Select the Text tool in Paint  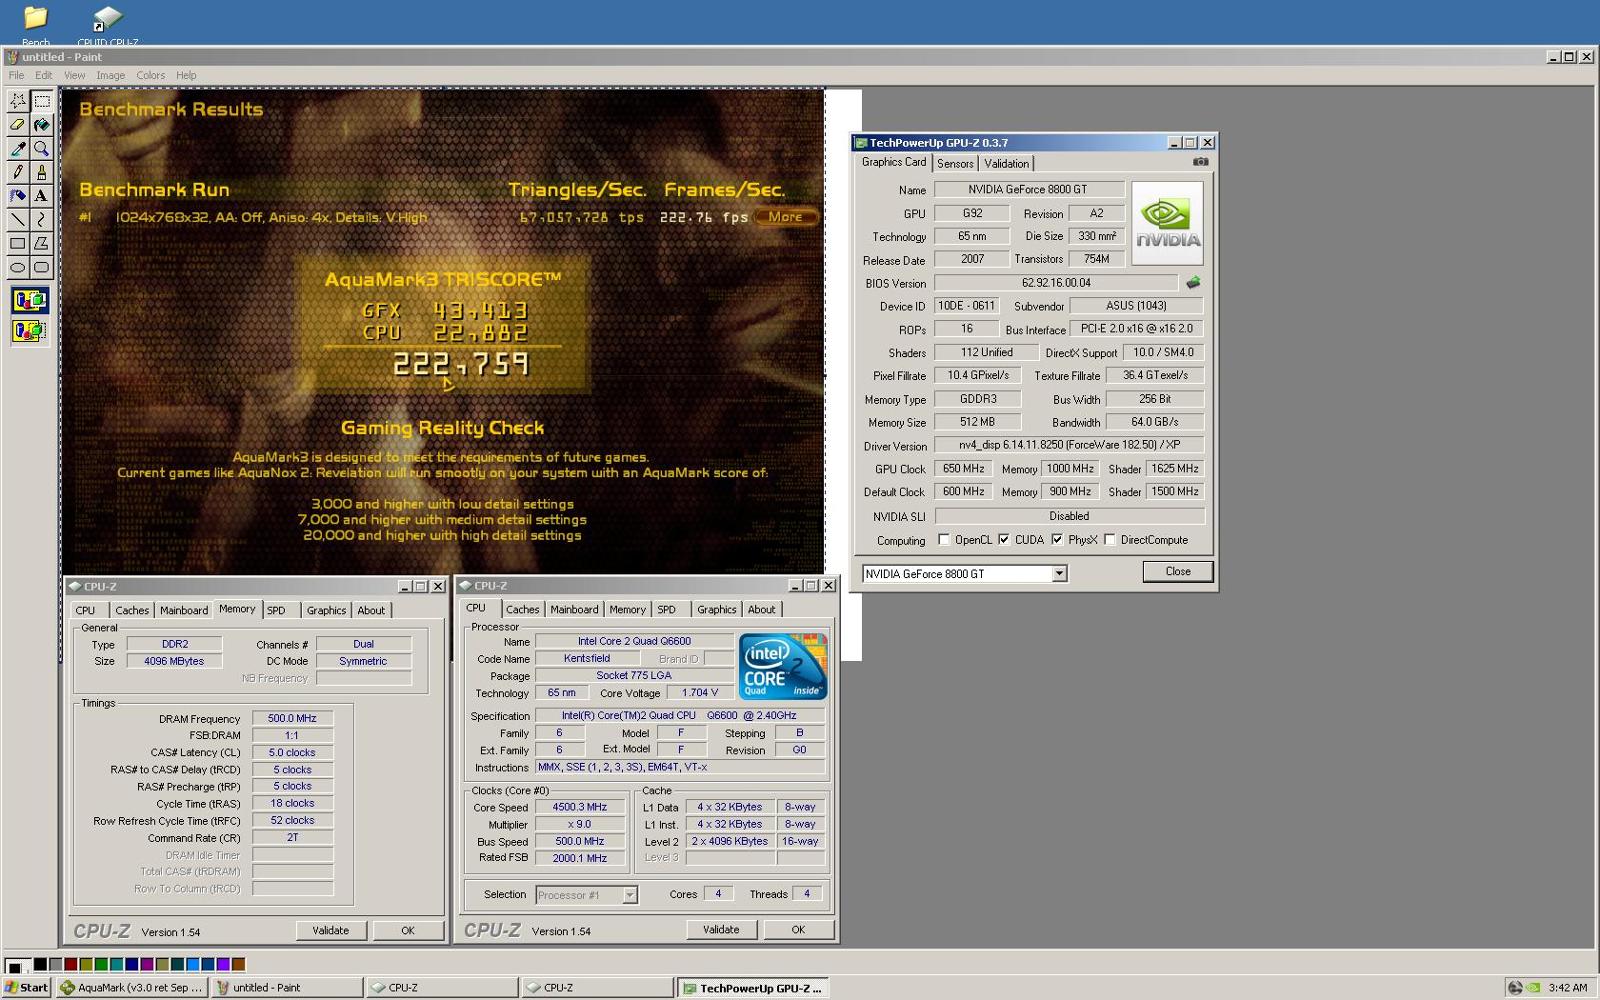click(x=41, y=196)
